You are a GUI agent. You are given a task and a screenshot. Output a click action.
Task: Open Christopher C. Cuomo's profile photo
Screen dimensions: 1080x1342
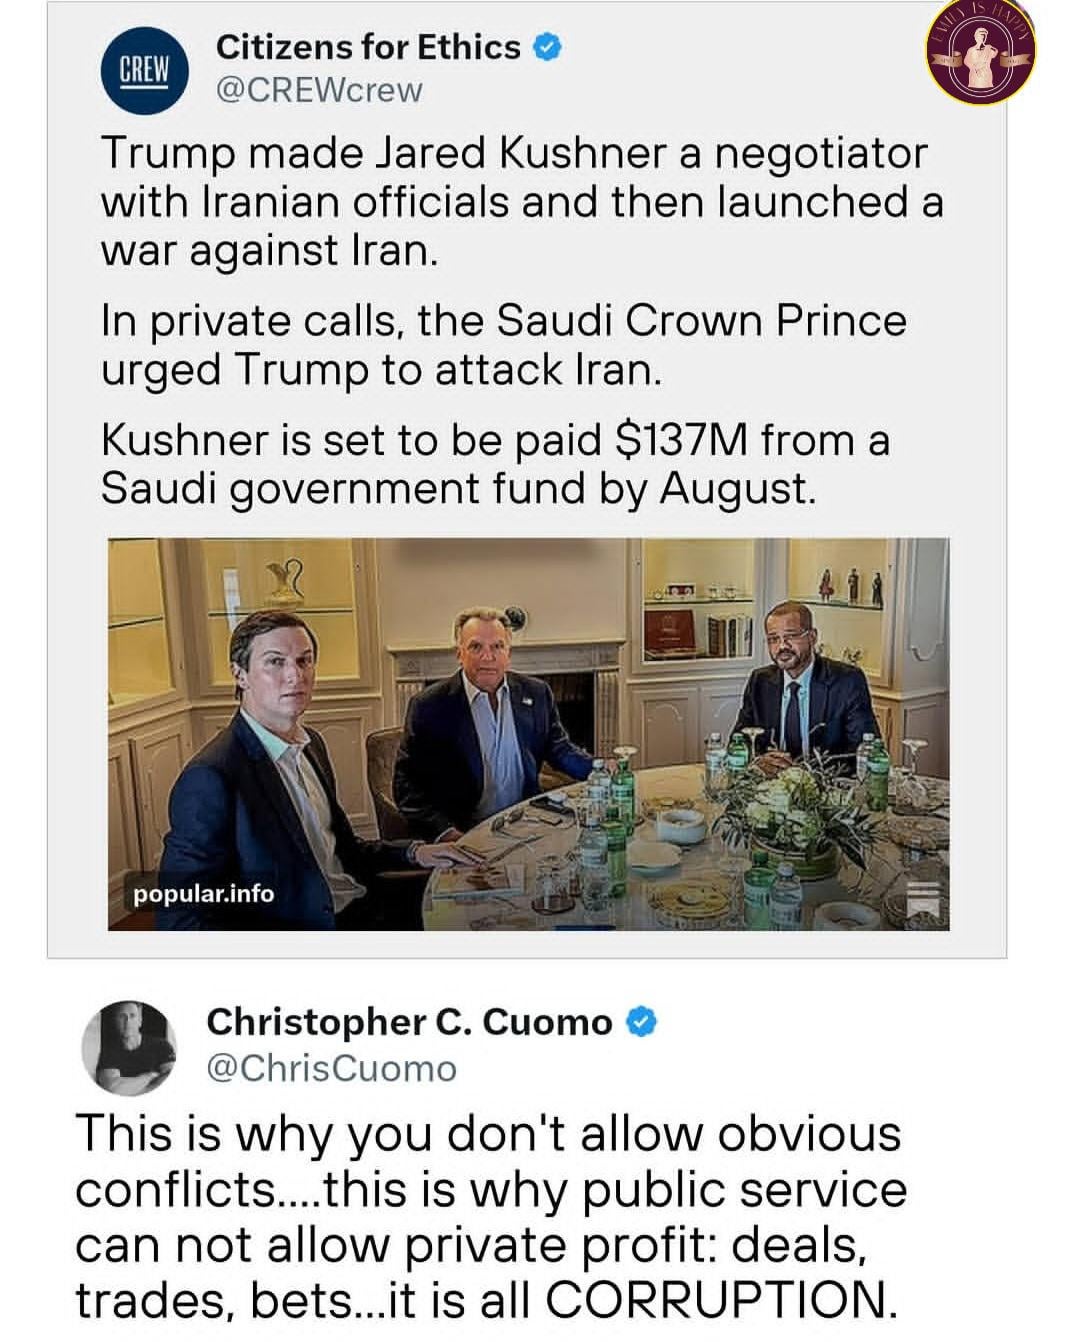pos(128,1046)
